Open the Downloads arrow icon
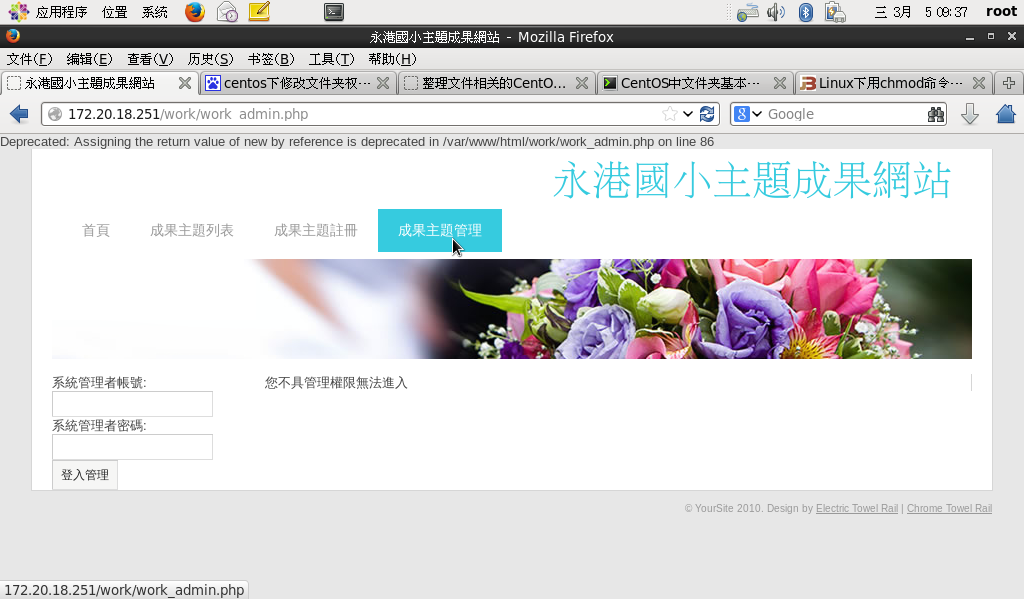The height and width of the screenshot is (600, 1024). tap(969, 114)
